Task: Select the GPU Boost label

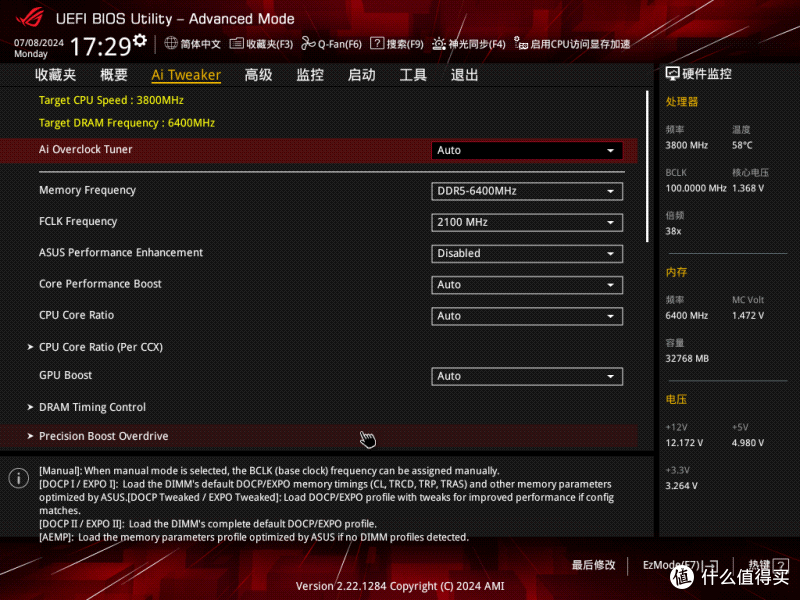Action: point(65,376)
